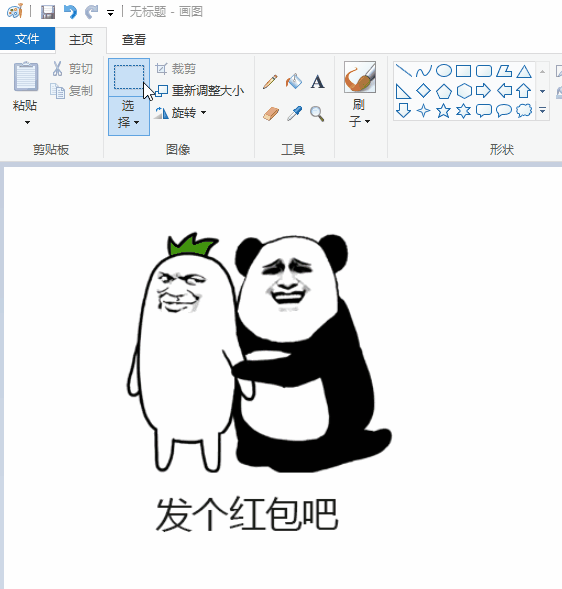Select the Text tool (A)

(x=317, y=82)
